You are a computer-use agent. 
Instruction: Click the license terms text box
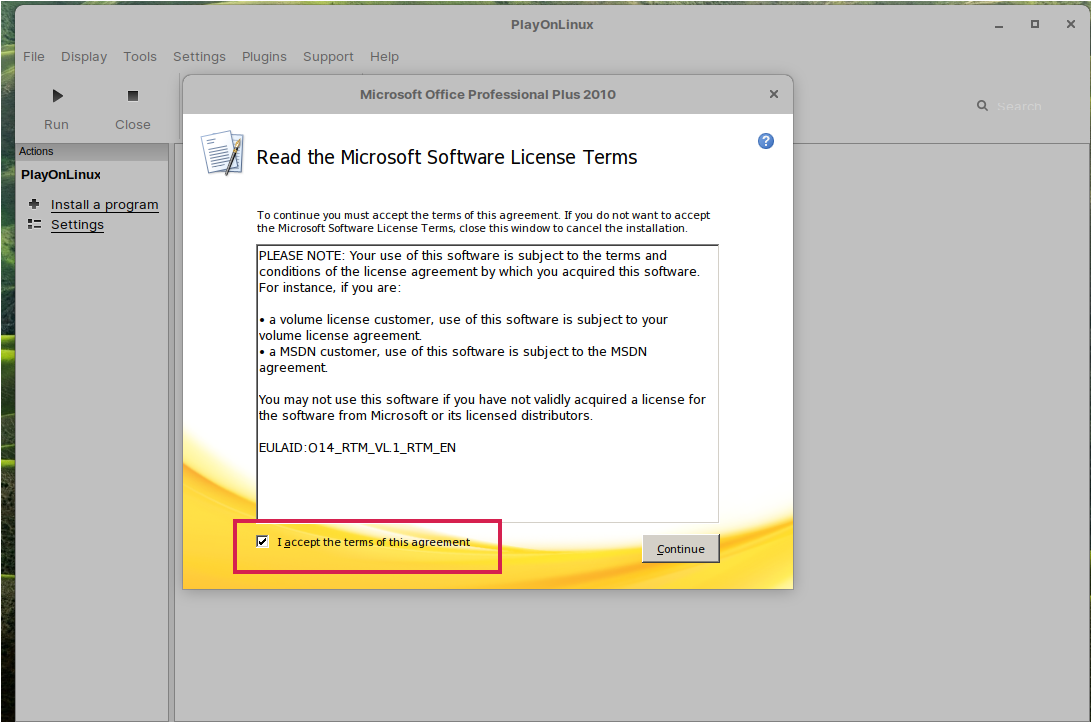click(487, 383)
